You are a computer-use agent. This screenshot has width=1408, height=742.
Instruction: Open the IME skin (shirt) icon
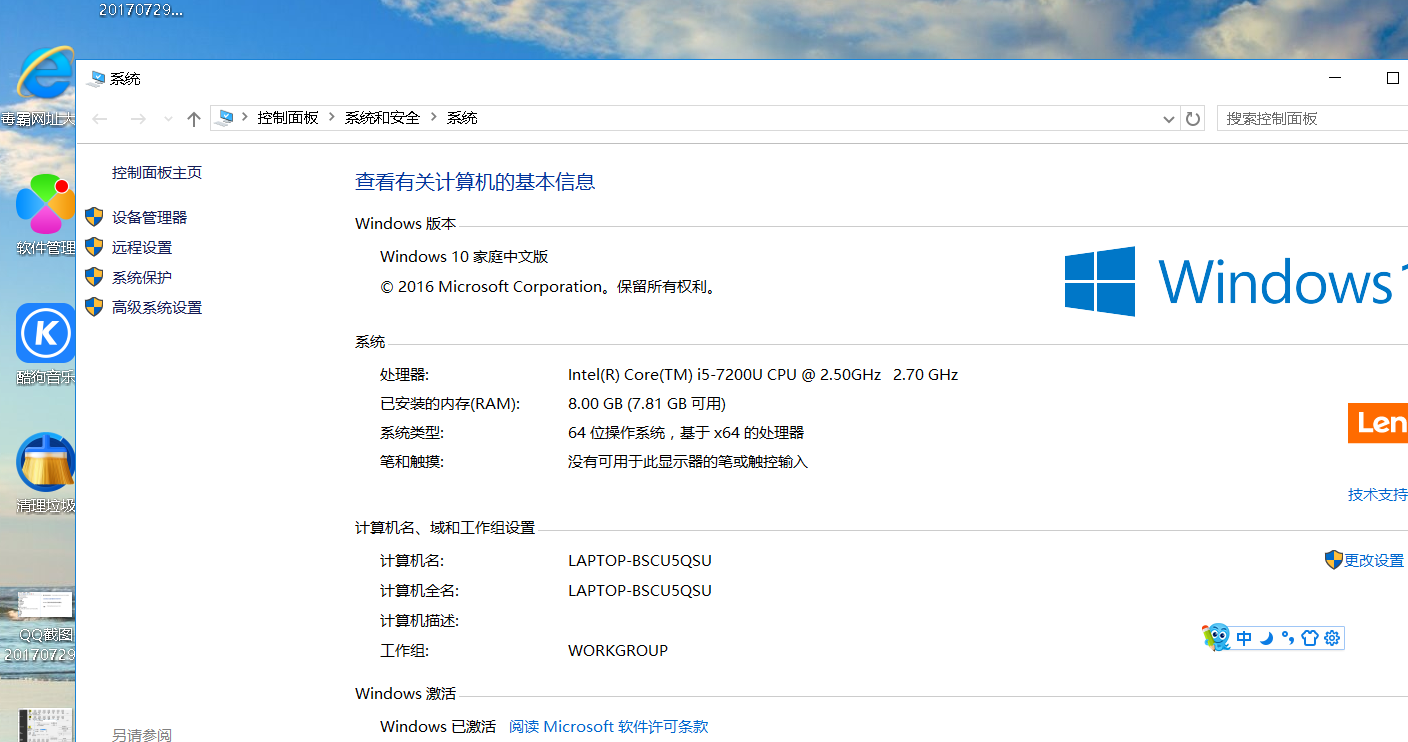pos(1309,638)
